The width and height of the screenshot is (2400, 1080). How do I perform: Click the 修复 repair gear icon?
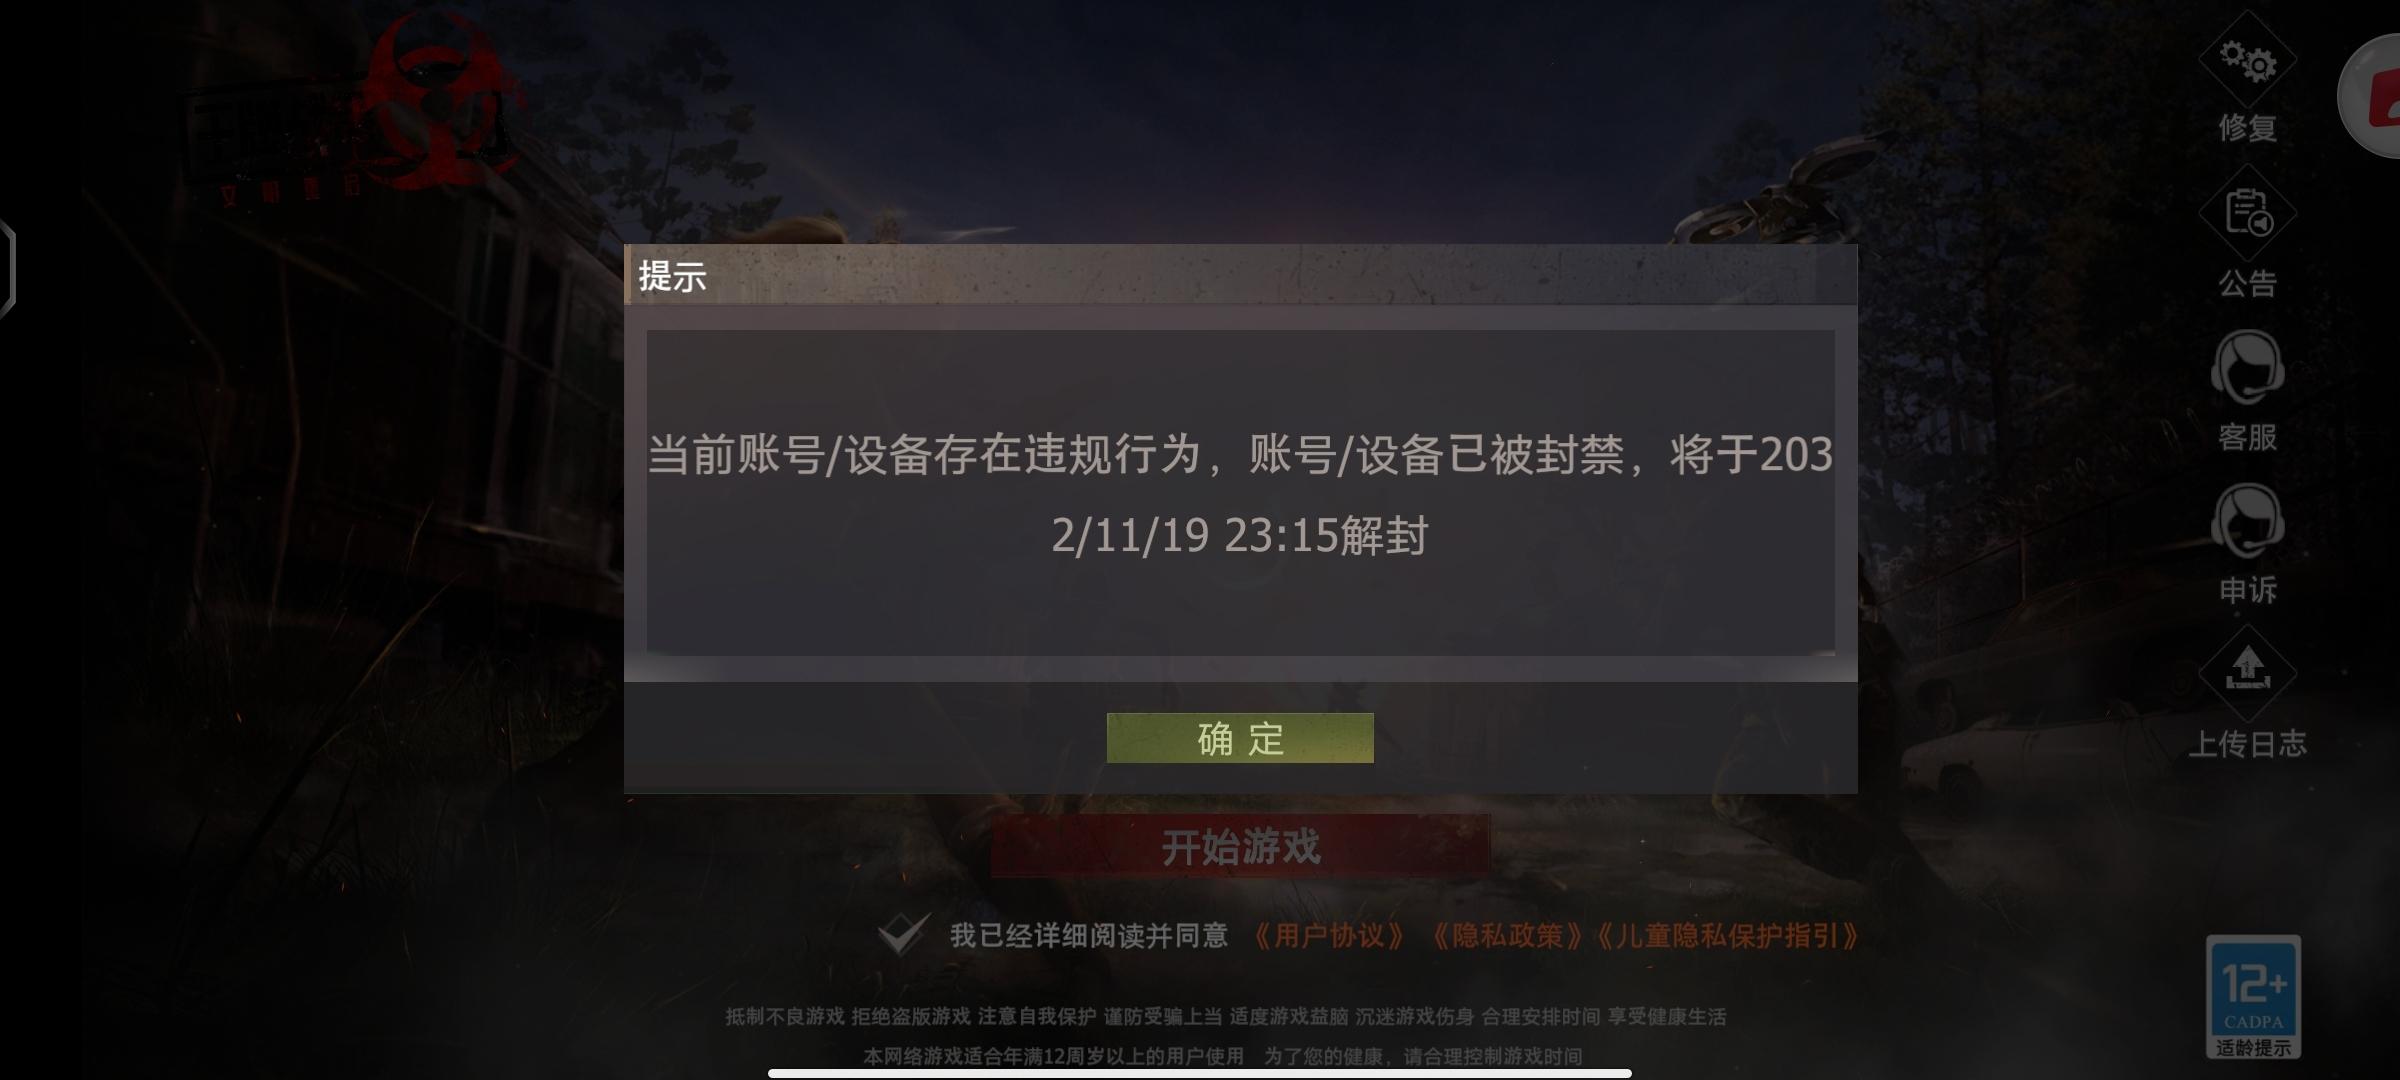(x=2248, y=62)
